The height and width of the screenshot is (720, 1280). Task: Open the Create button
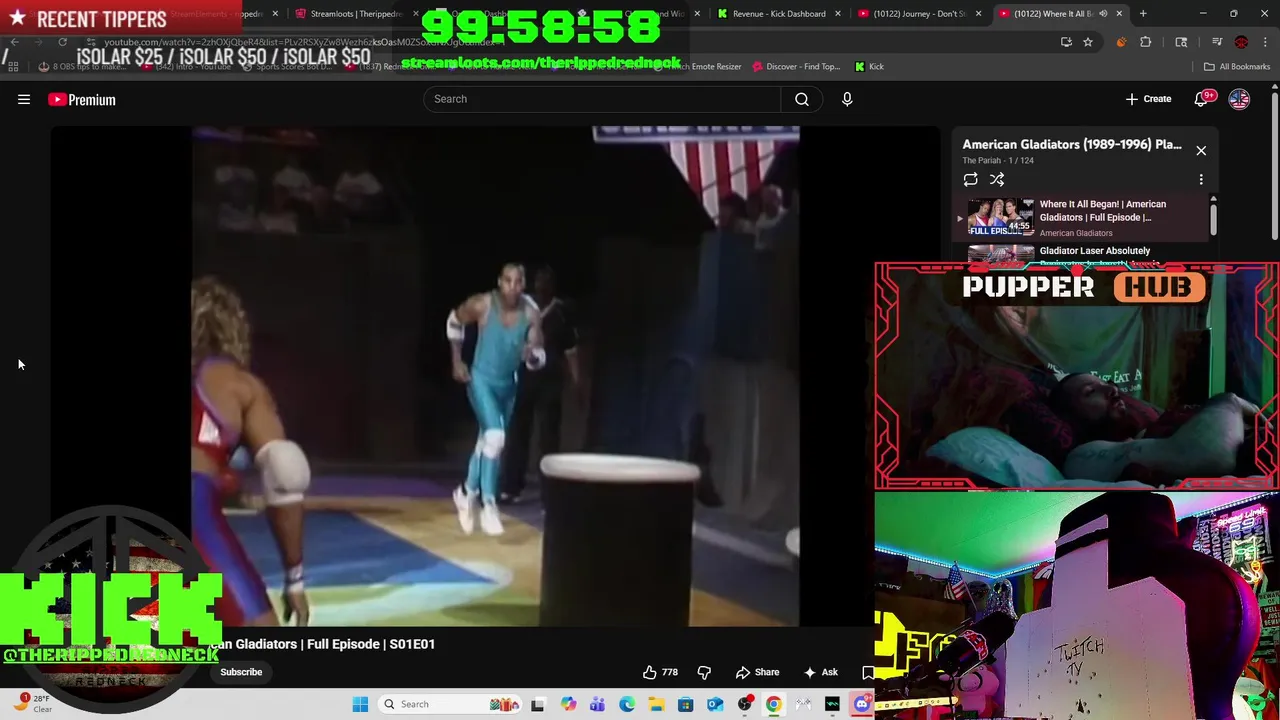tap(1148, 99)
